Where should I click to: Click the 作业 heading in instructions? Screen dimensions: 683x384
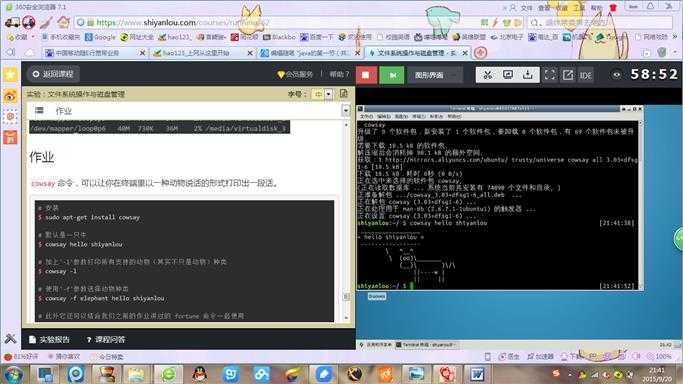(42, 157)
